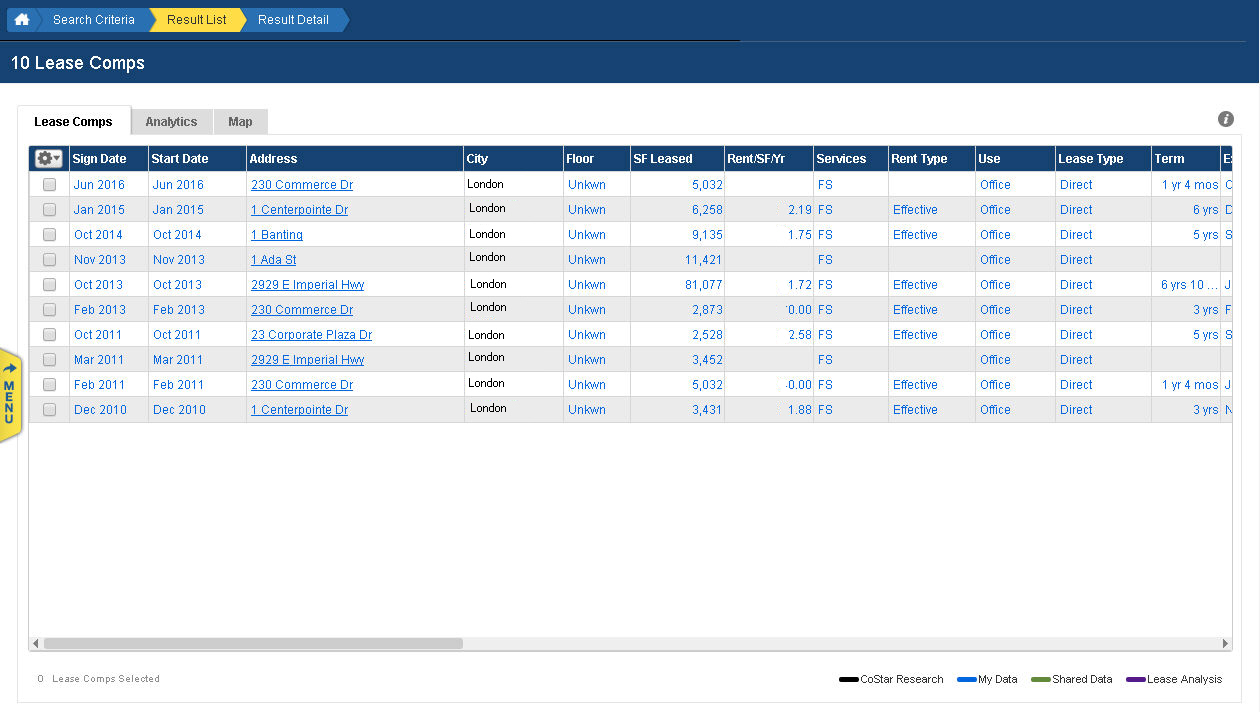Return to Search Criteria via breadcrumb

pyautogui.click(x=93, y=19)
